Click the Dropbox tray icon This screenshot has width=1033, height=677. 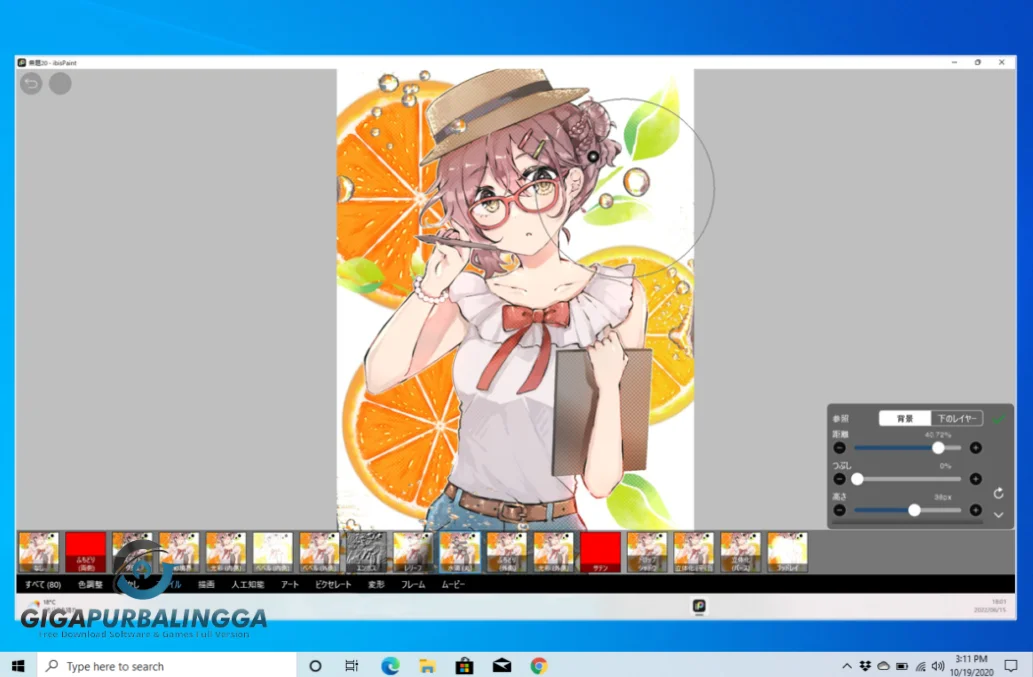click(865, 666)
